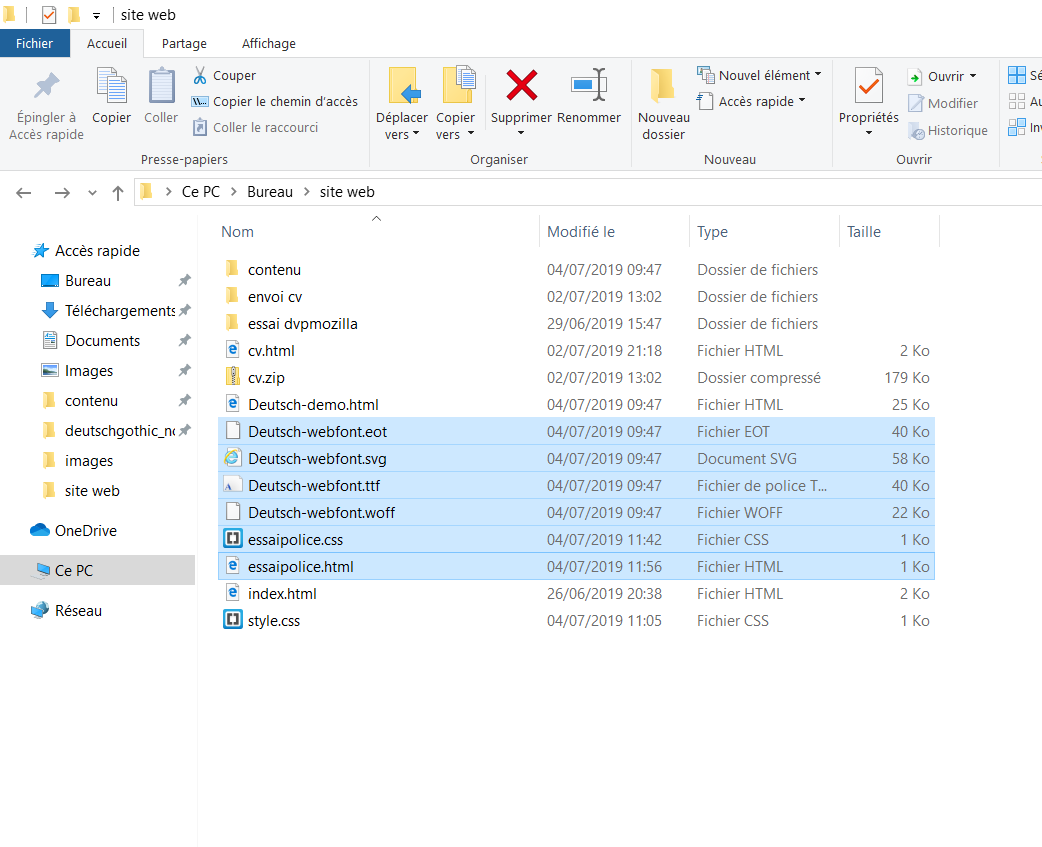Click the Couper scissors icon
This screenshot has width=1042, height=847.
[200, 75]
